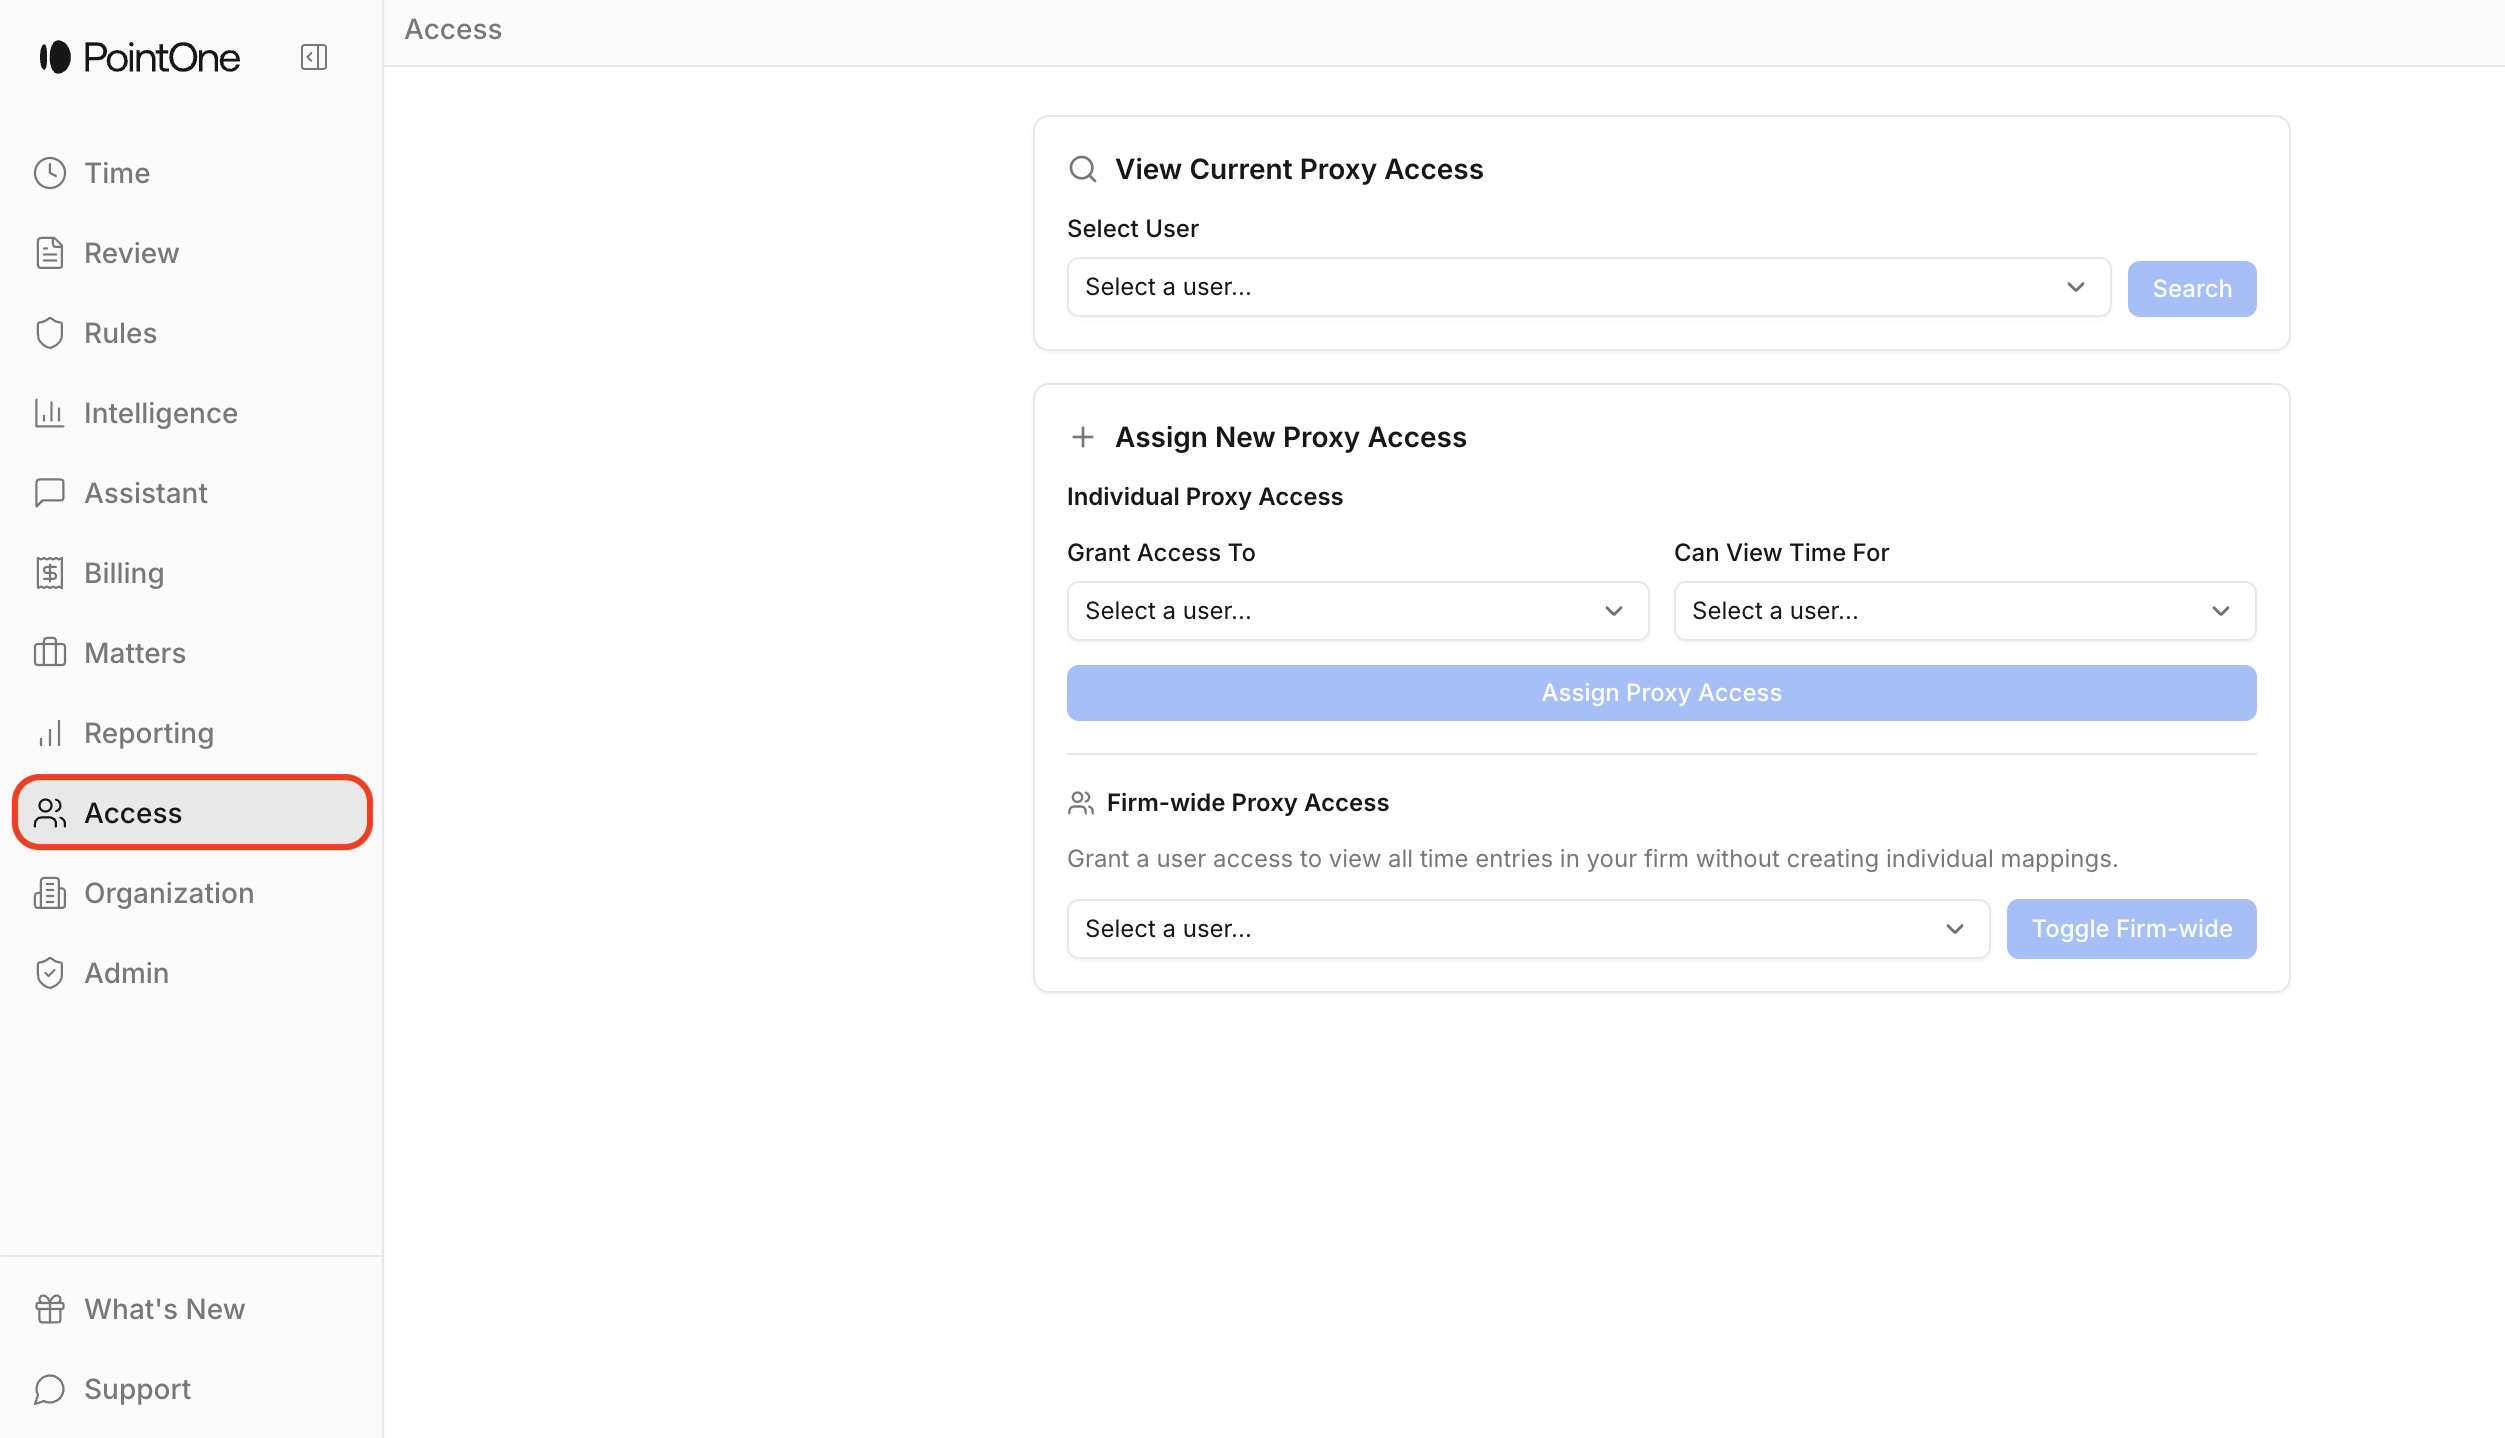Click the Matters briefcase icon
This screenshot has height=1438, width=2505.
tap(50, 653)
